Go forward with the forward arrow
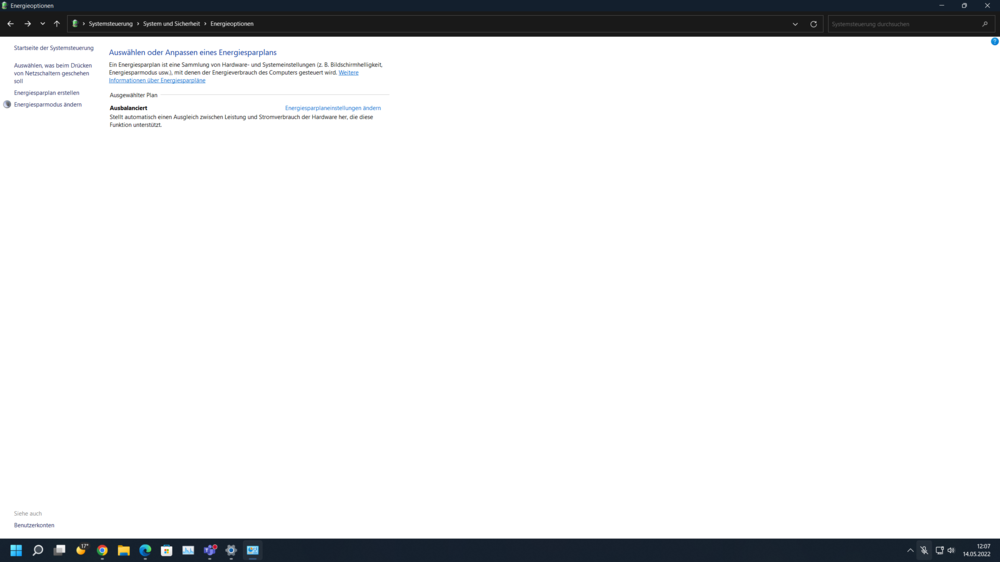This screenshot has width=1000, height=562. pyautogui.click(x=27, y=24)
